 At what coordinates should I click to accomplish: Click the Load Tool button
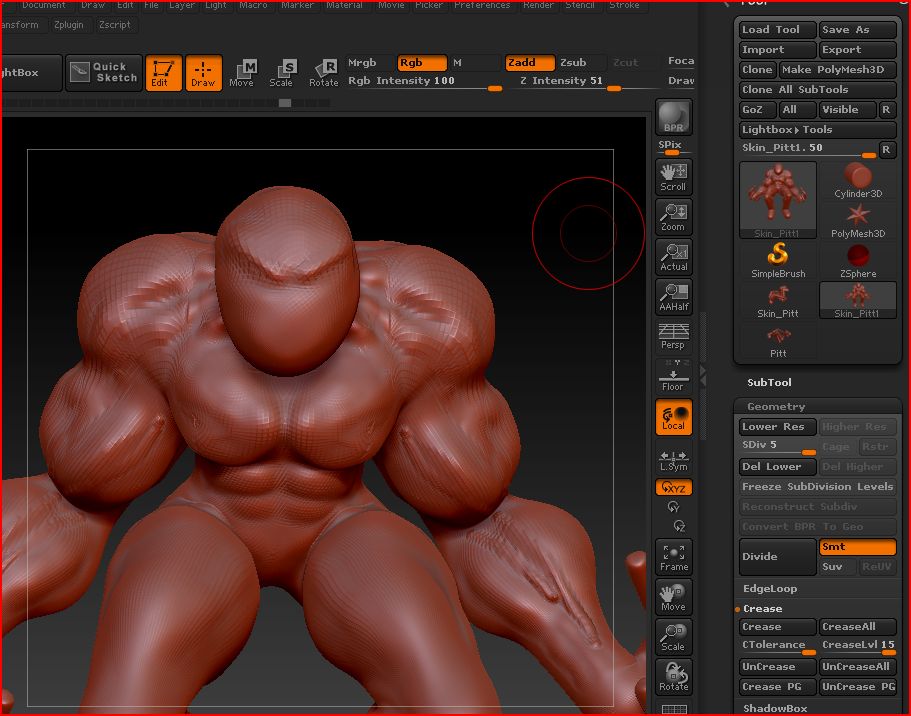(777, 30)
